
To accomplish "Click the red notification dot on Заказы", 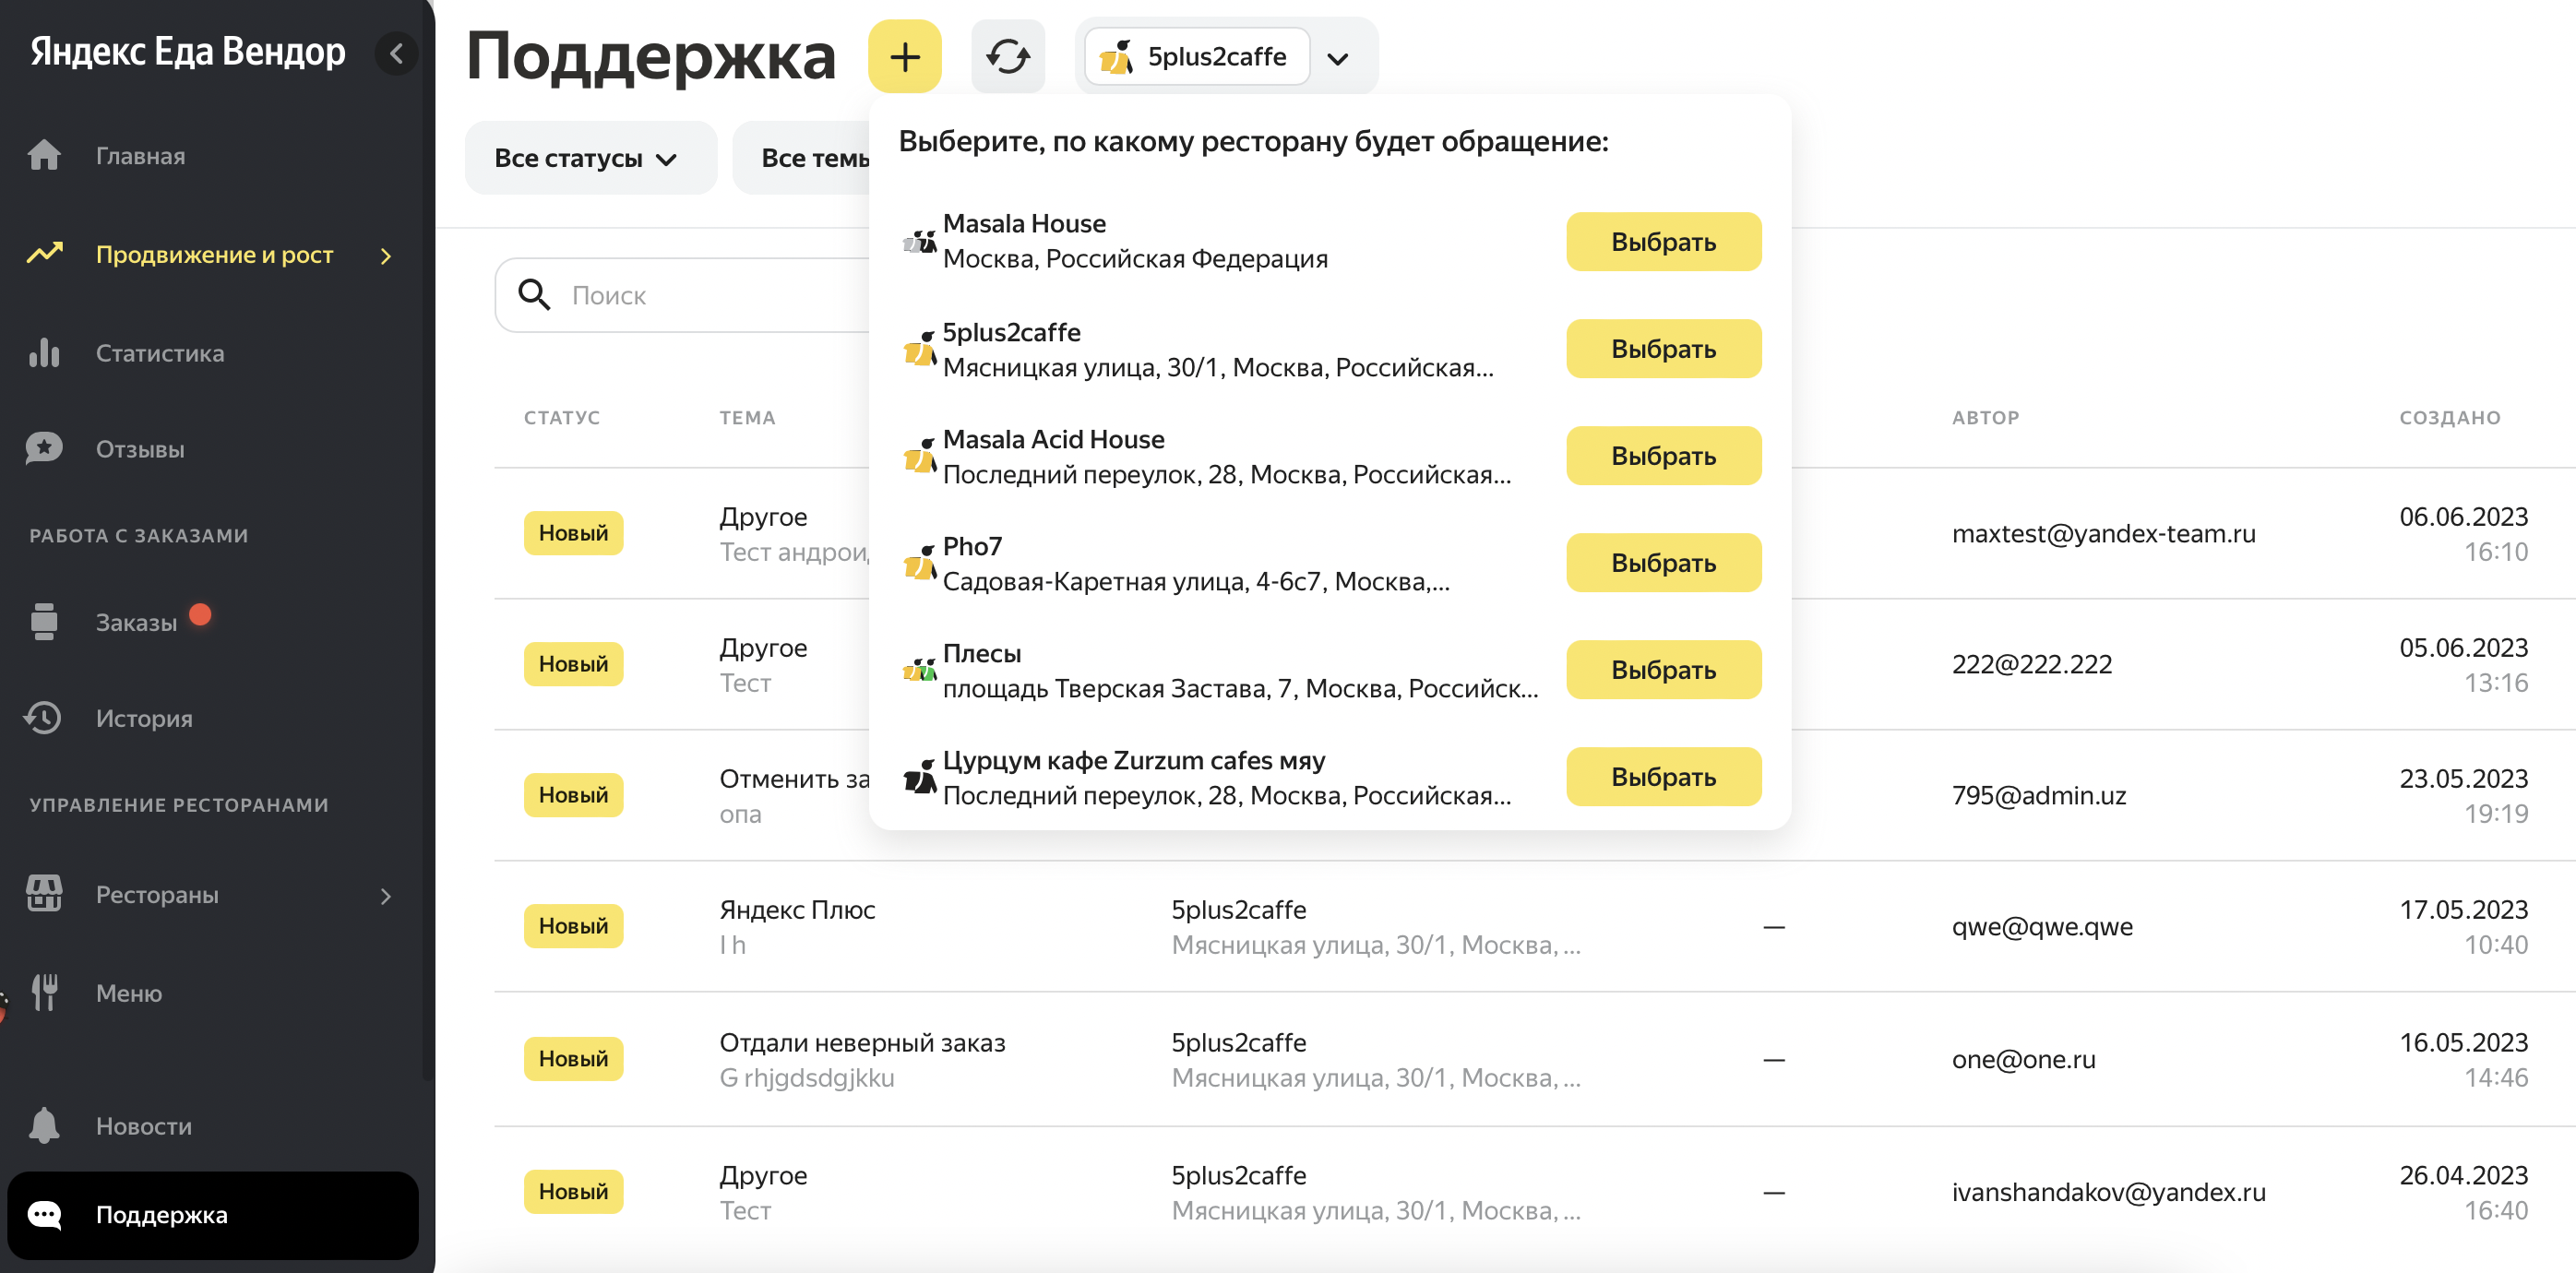I will pyautogui.click(x=200, y=614).
